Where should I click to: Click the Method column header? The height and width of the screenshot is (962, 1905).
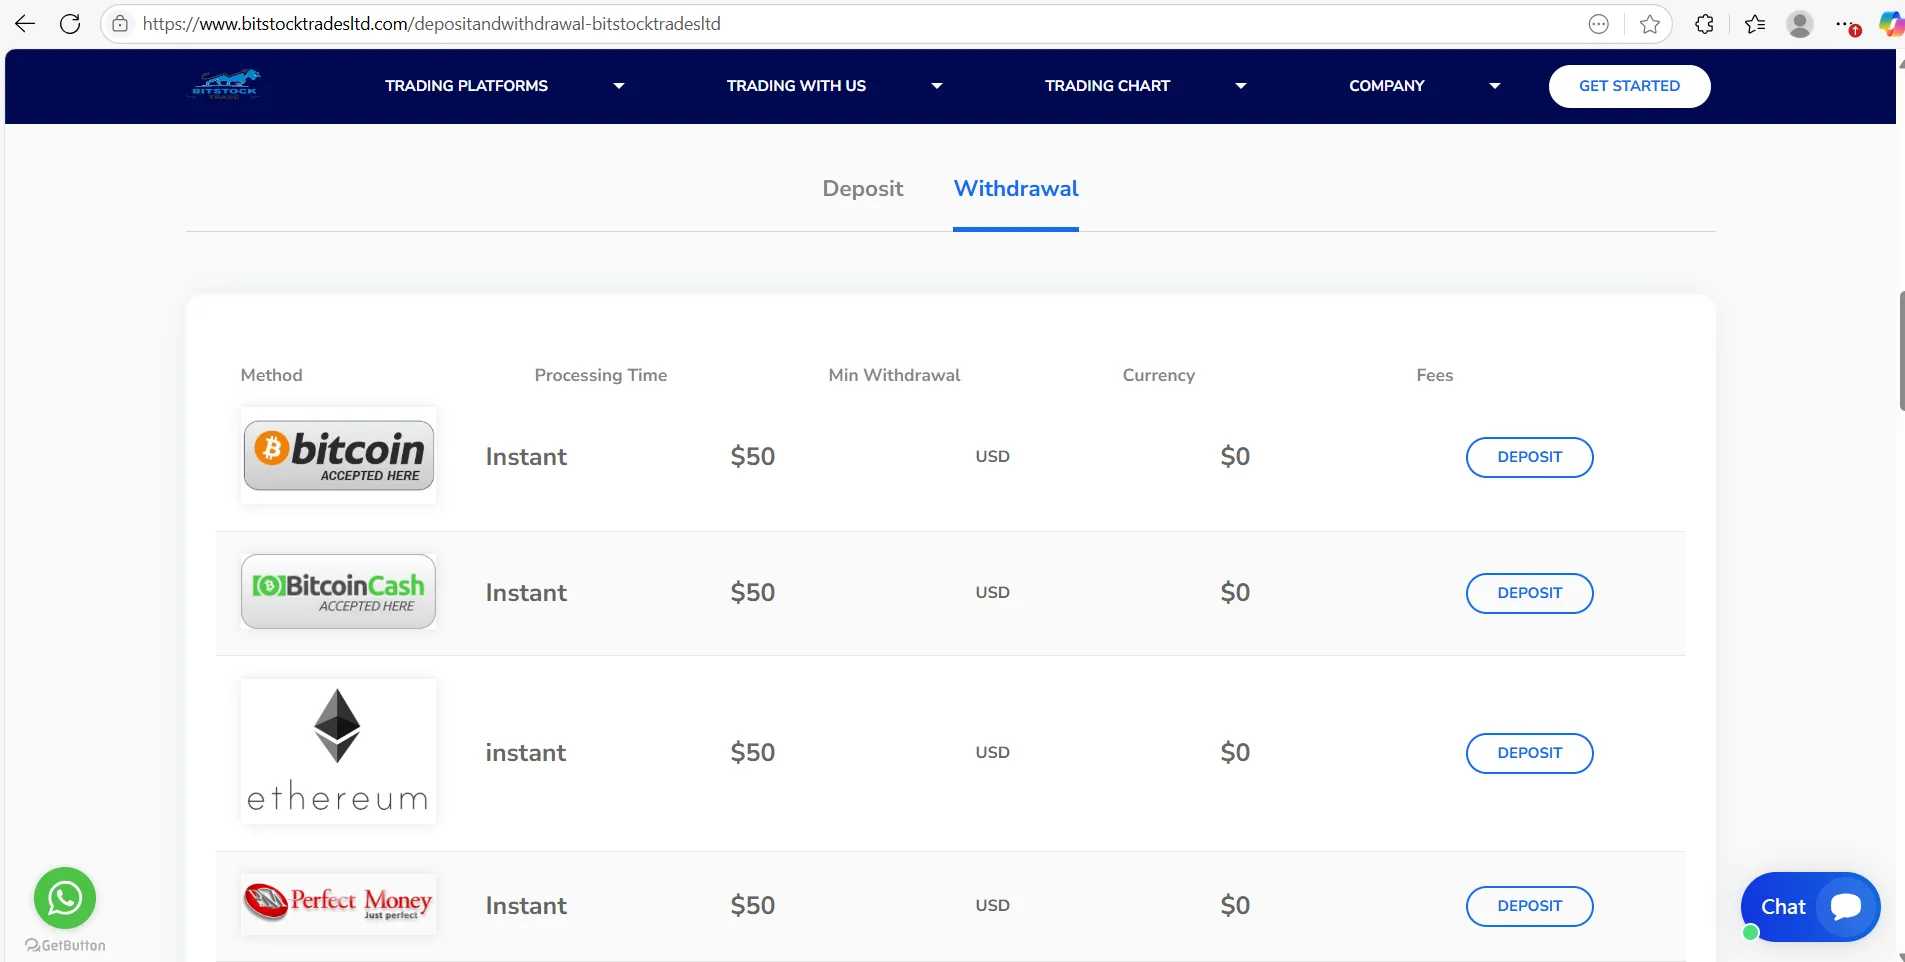(x=271, y=375)
